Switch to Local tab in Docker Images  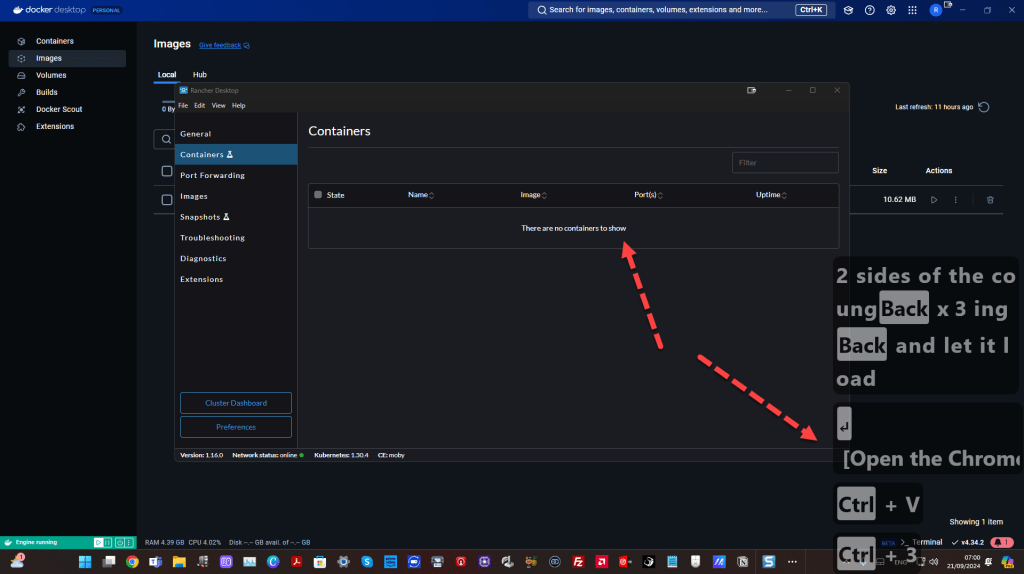tap(167, 74)
